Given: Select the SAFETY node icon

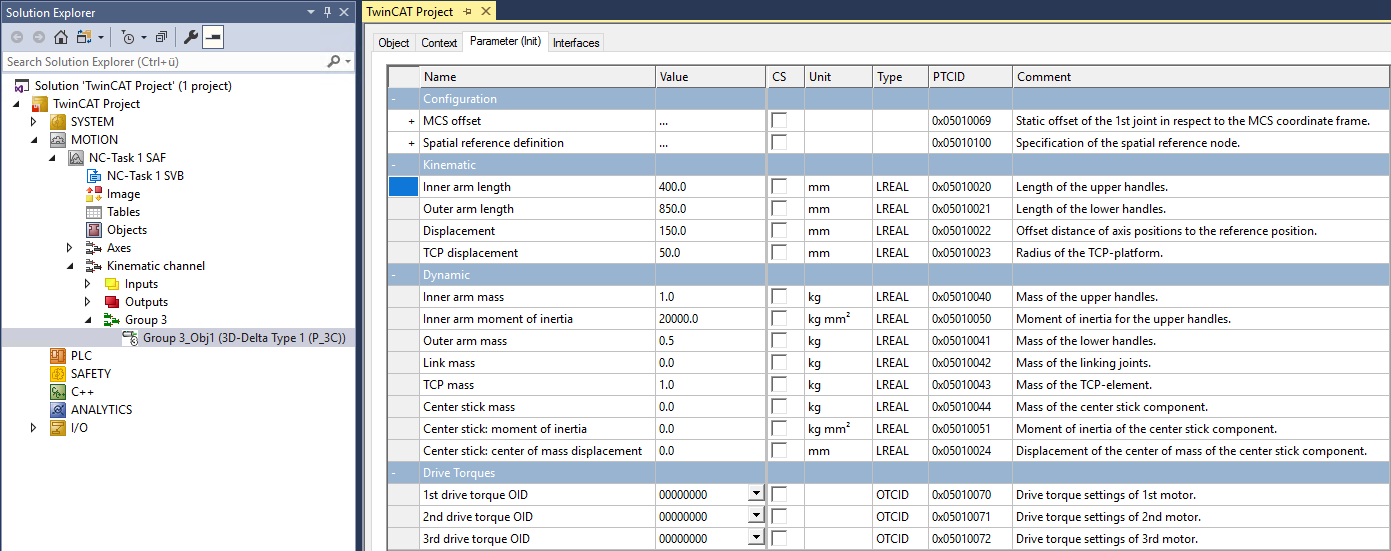Looking at the screenshot, I should point(58,374).
